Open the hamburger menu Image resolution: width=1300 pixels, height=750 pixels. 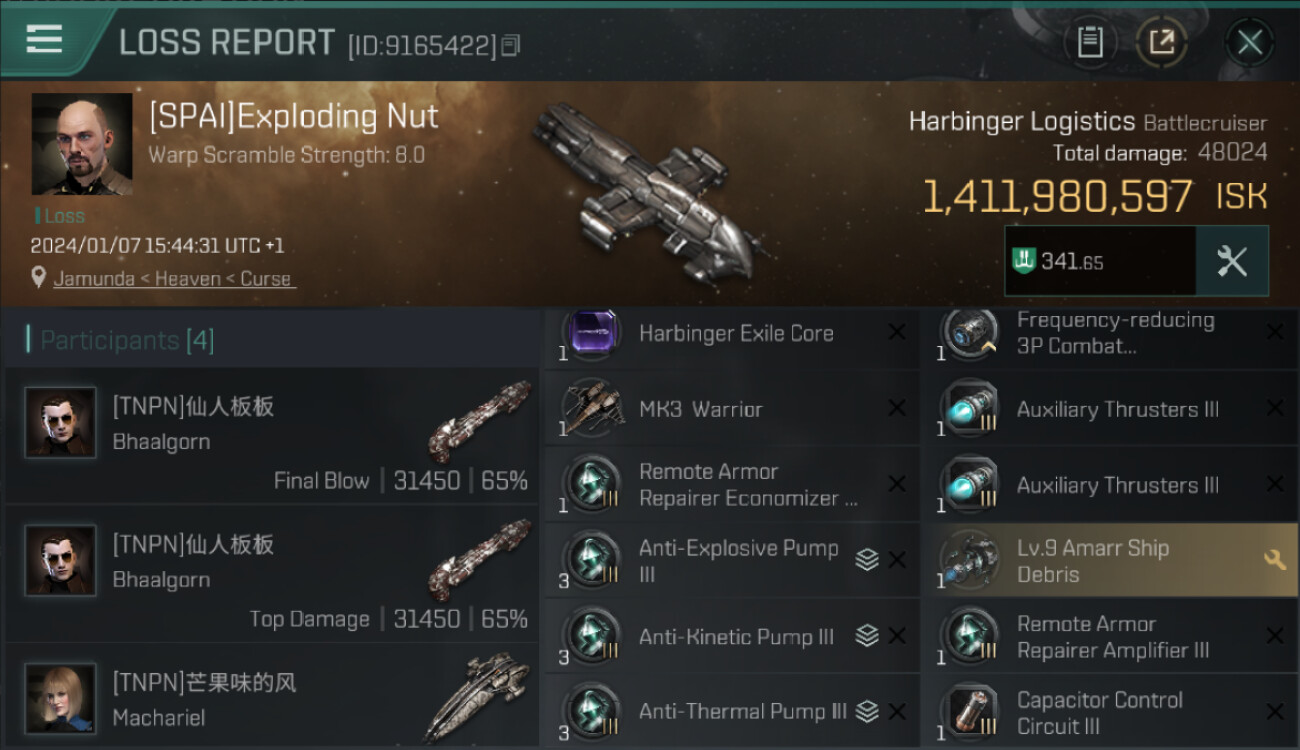coord(44,40)
